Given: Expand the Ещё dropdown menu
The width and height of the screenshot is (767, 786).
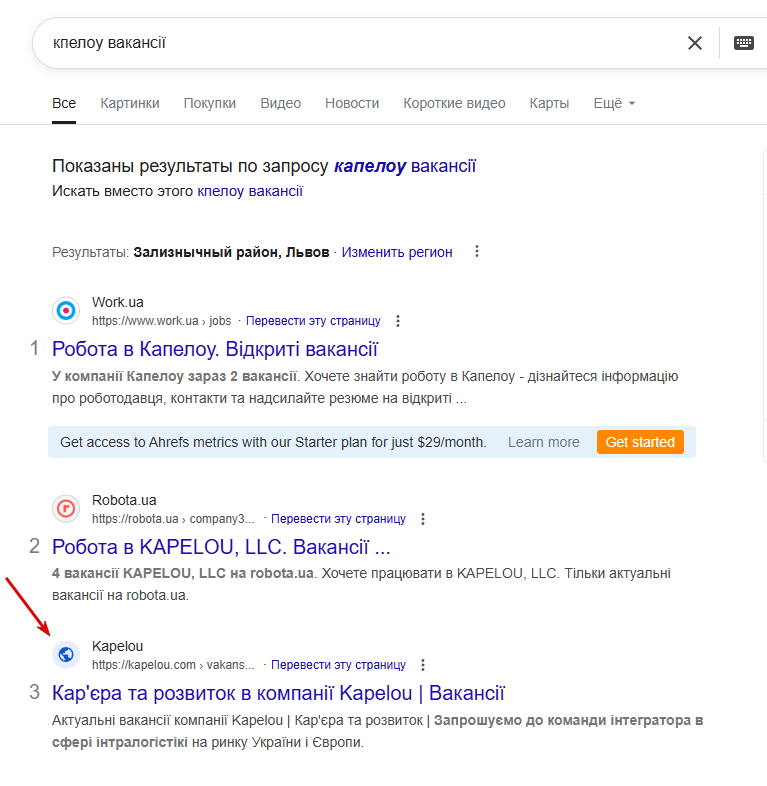Looking at the screenshot, I should pos(614,103).
